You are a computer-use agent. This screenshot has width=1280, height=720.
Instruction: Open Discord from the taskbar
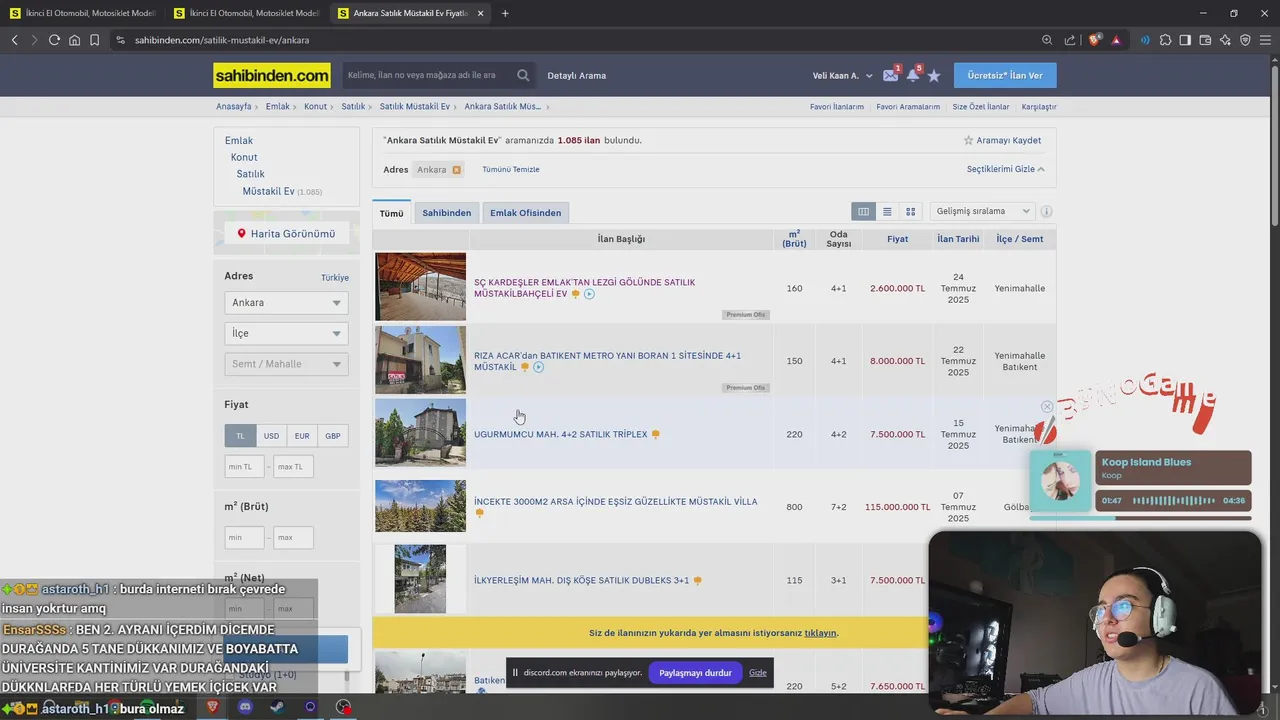pos(246,707)
